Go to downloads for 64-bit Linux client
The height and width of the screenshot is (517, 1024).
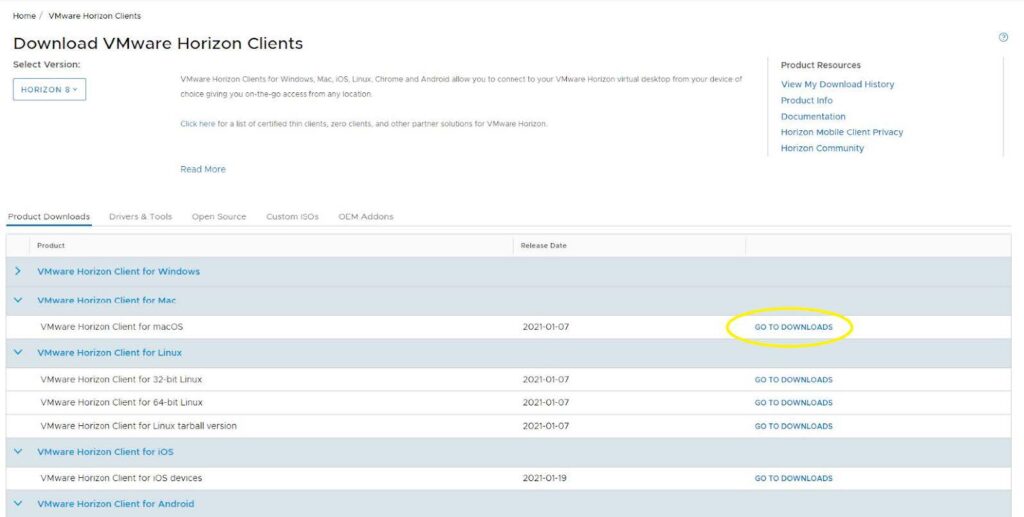point(793,403)
